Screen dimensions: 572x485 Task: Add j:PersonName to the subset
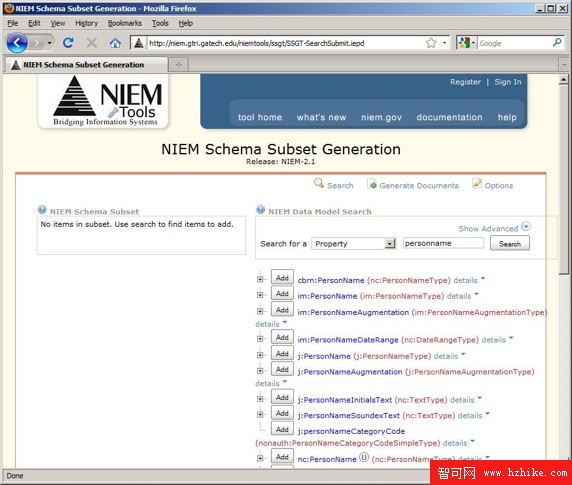[282, 353]
